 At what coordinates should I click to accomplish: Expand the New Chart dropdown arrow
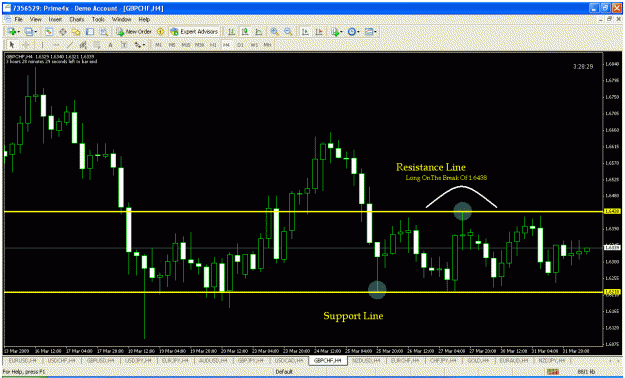(19, 32)
